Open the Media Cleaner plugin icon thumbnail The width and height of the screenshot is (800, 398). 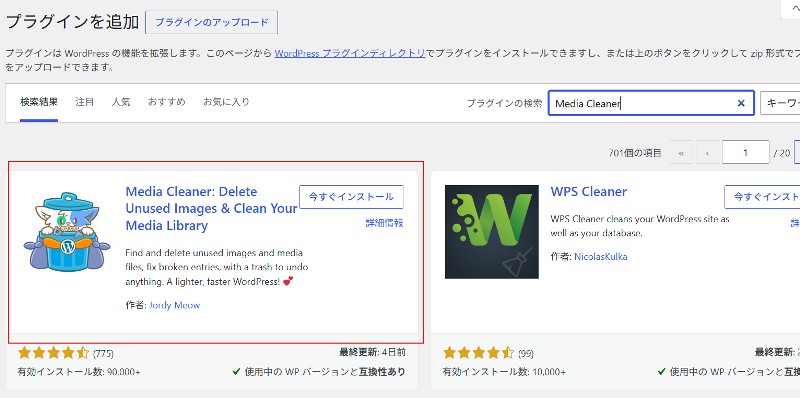[67, 232]
